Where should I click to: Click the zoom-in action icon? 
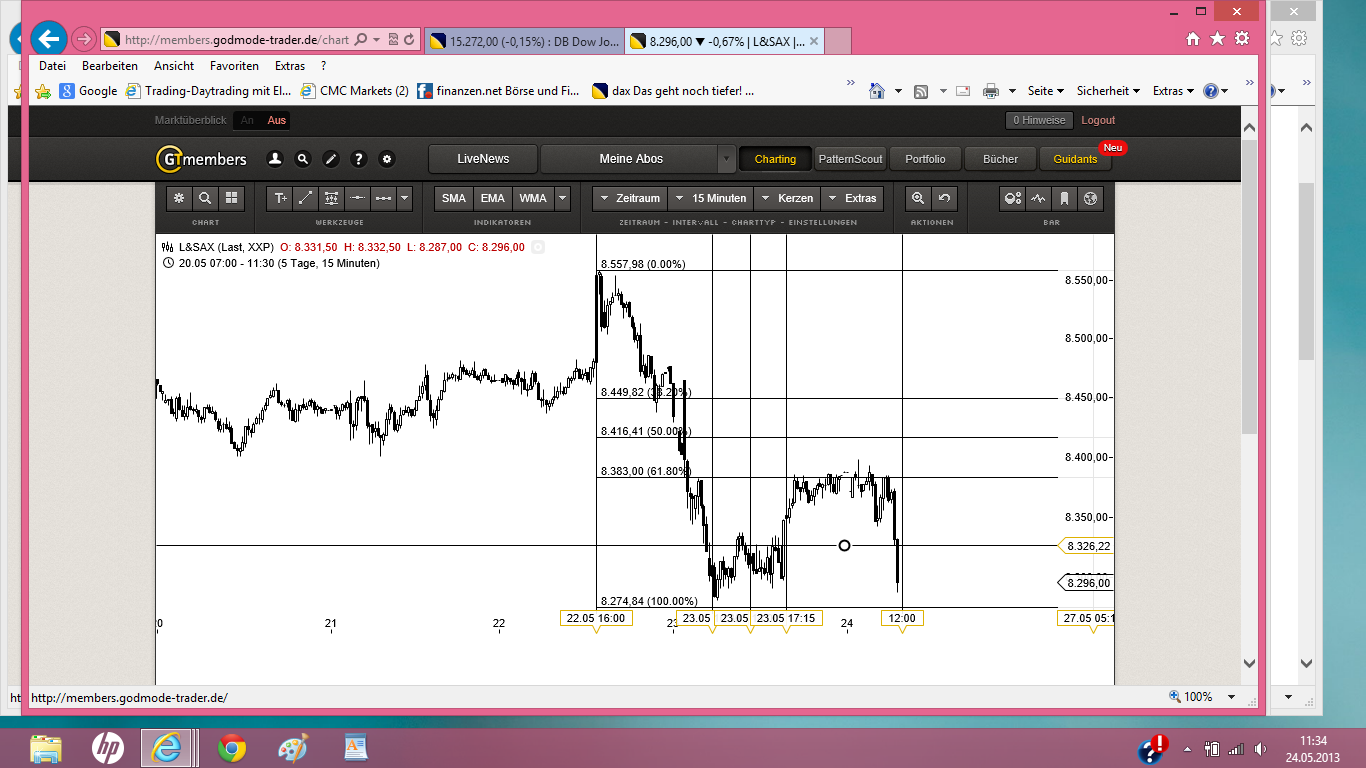(918, 198)
